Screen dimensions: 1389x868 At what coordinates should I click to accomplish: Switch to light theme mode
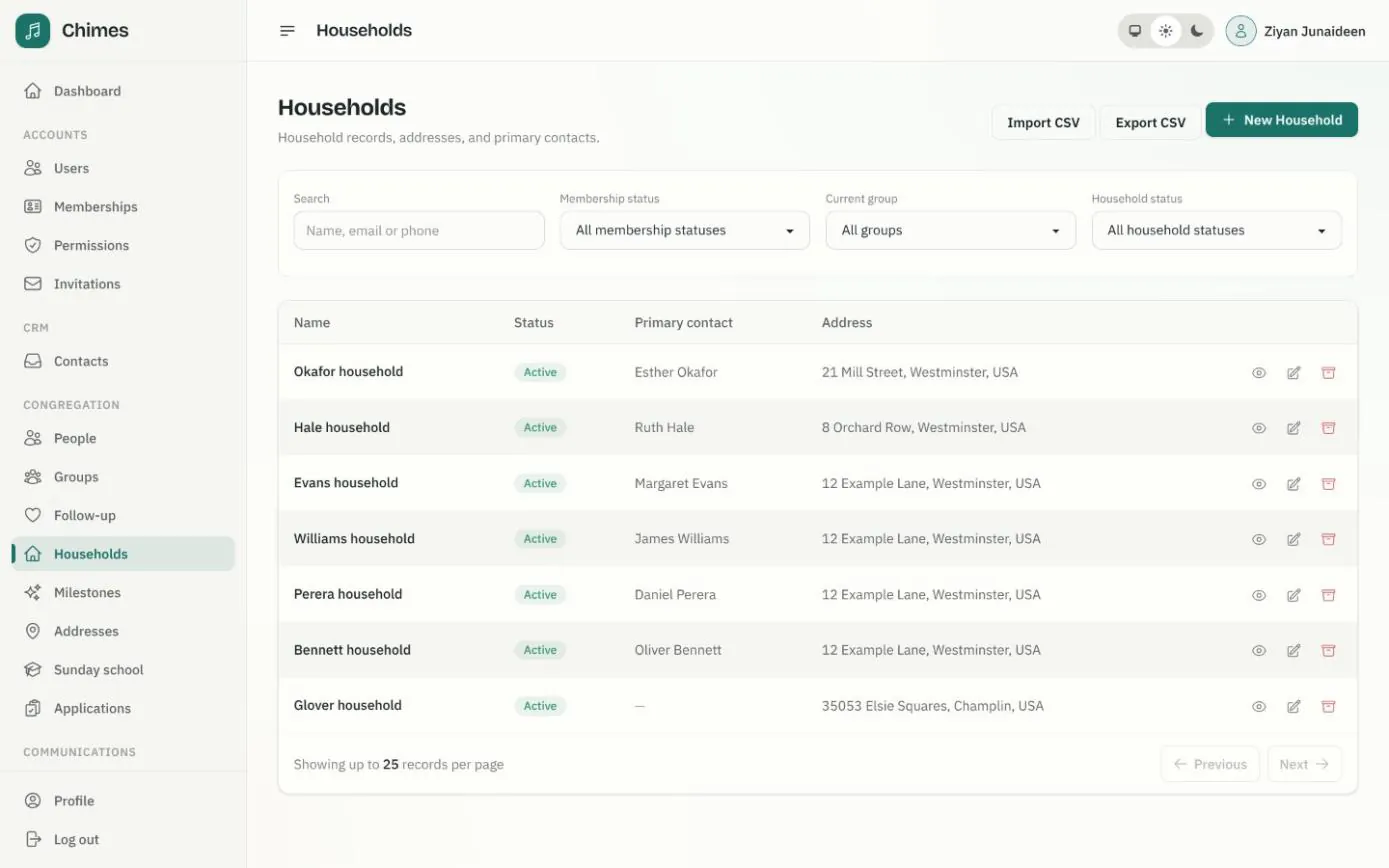tap(1166, 31)
